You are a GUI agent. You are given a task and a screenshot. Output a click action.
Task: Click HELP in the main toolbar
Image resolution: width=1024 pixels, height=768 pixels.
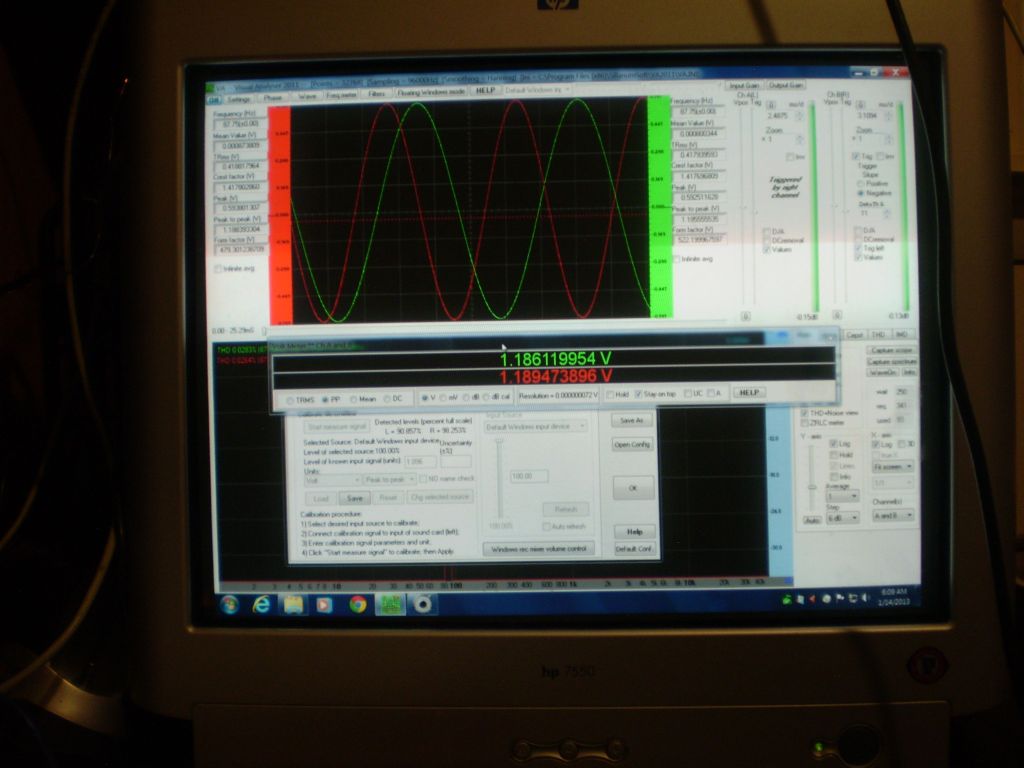click(485, 91)
